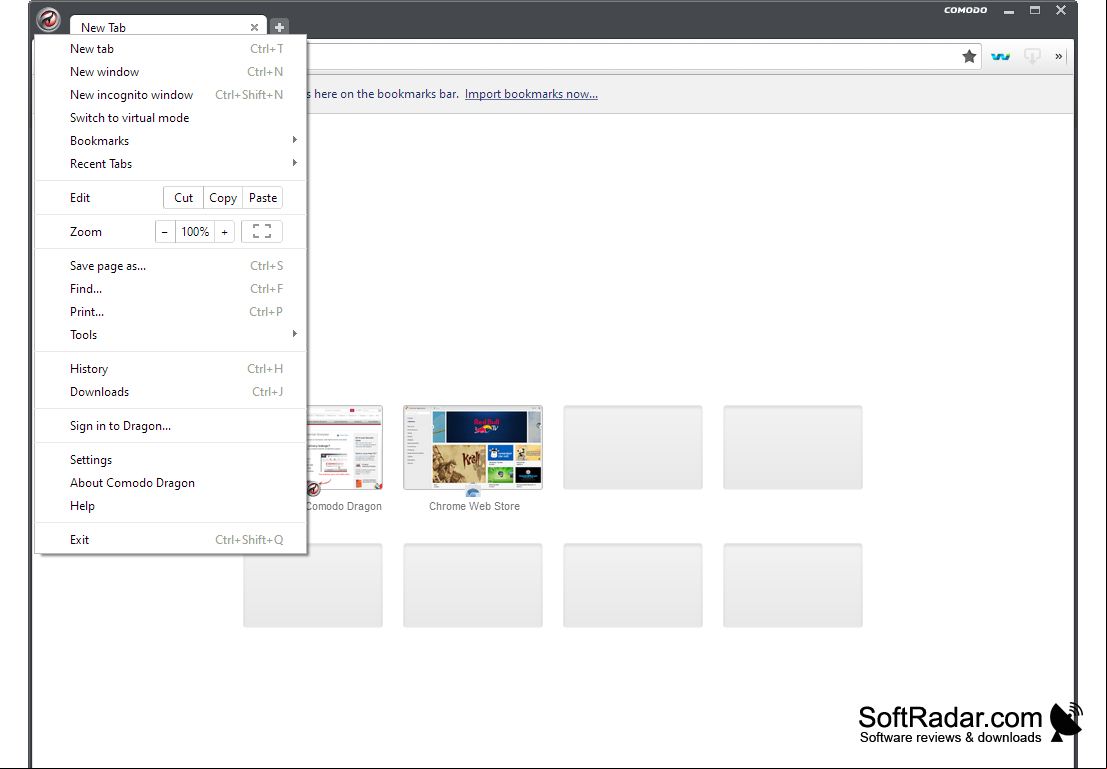1107x769 pixels.
Task: Open a new tab with plus button
Action: (279, 28)
